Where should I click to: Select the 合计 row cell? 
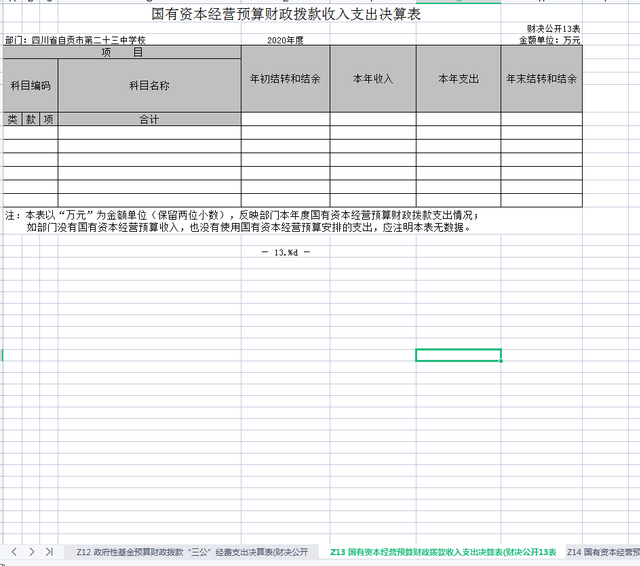pyautogui.click(x=149, y=119)
